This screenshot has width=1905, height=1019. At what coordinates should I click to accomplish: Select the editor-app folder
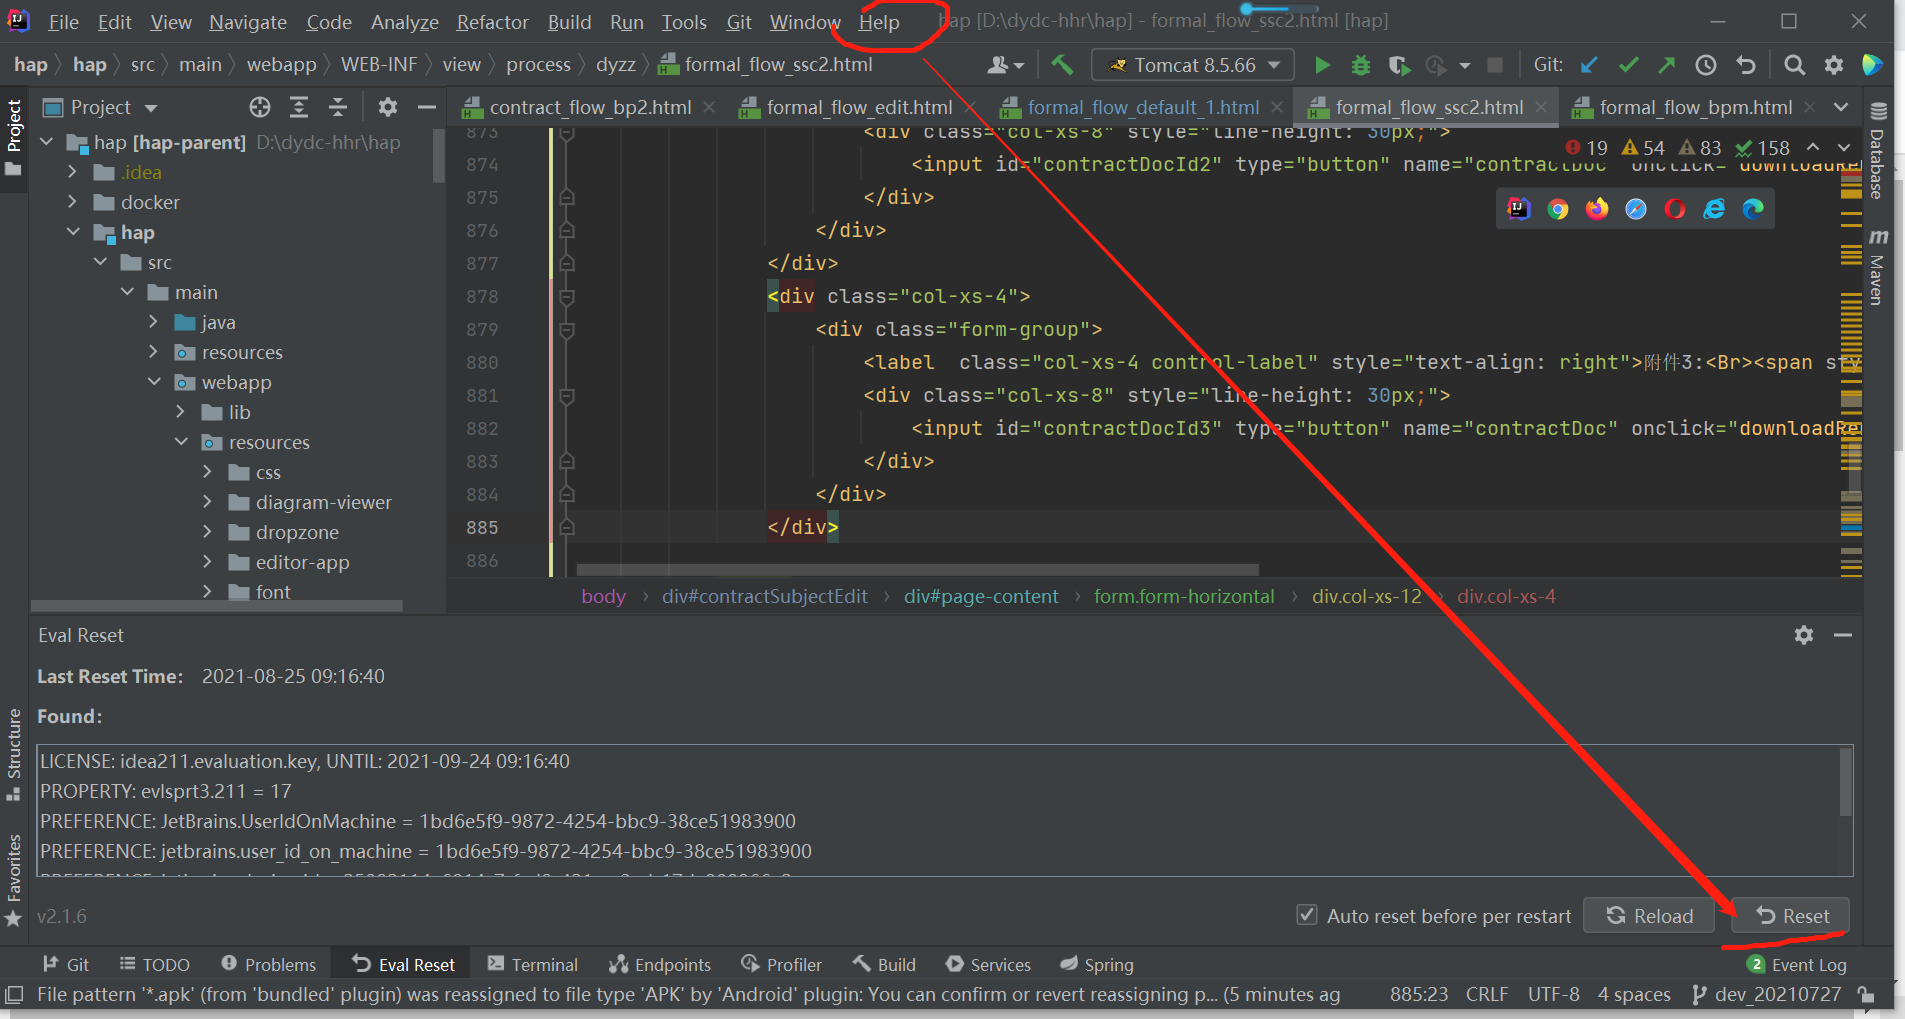[302, 562]
